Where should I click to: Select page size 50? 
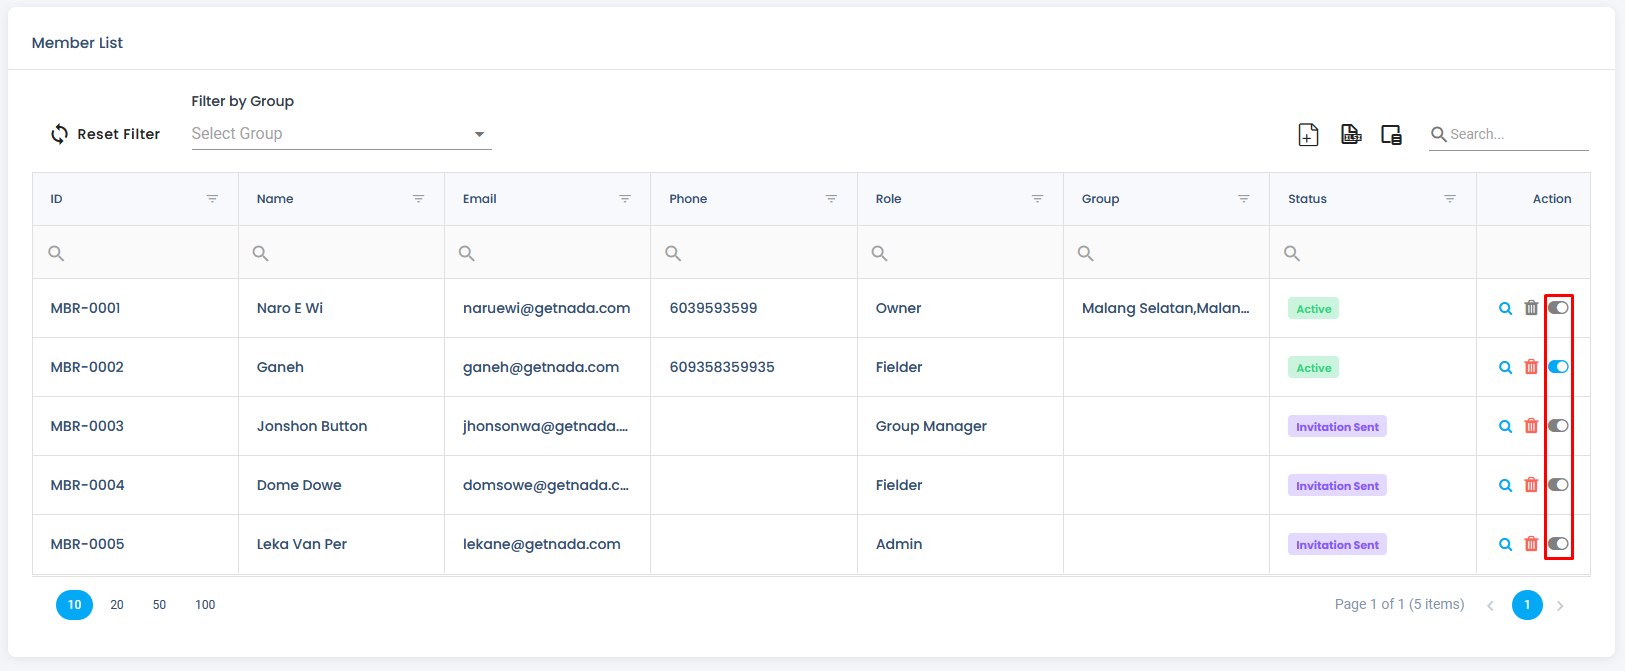tap(159, 605)
